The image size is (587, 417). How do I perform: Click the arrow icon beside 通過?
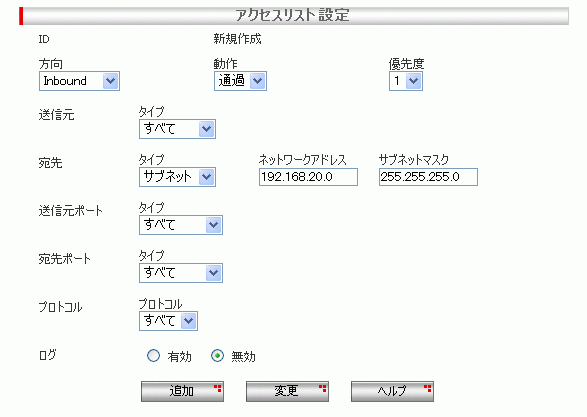(258, 81)
